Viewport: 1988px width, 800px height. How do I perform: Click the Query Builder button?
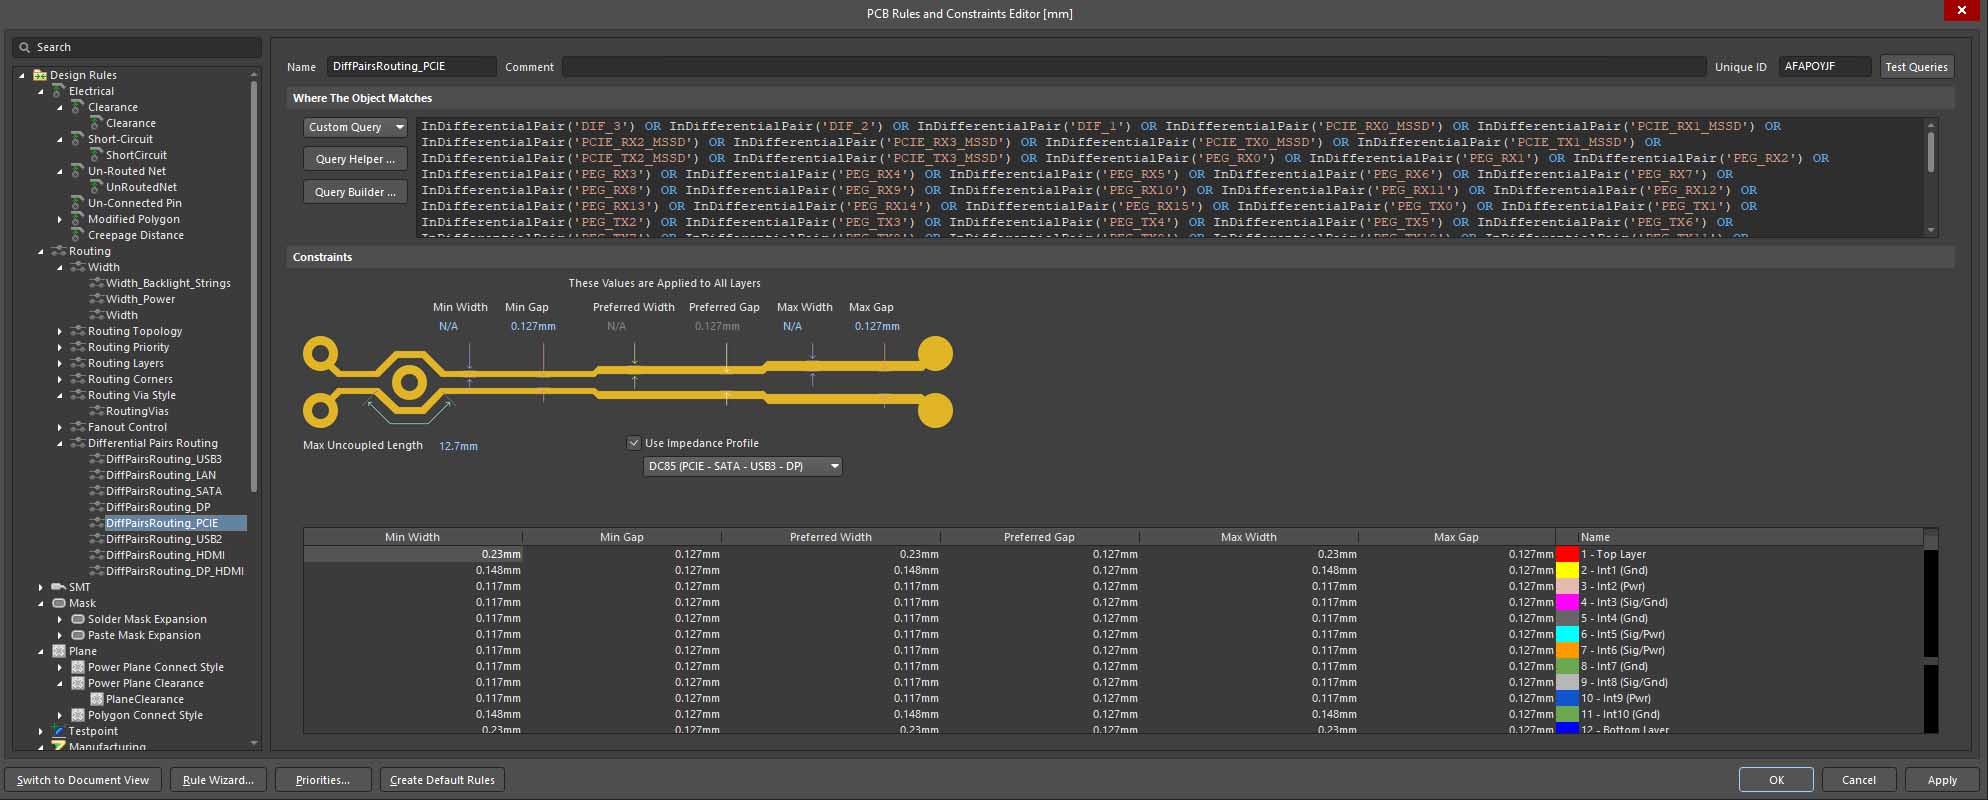pos(355,192)
